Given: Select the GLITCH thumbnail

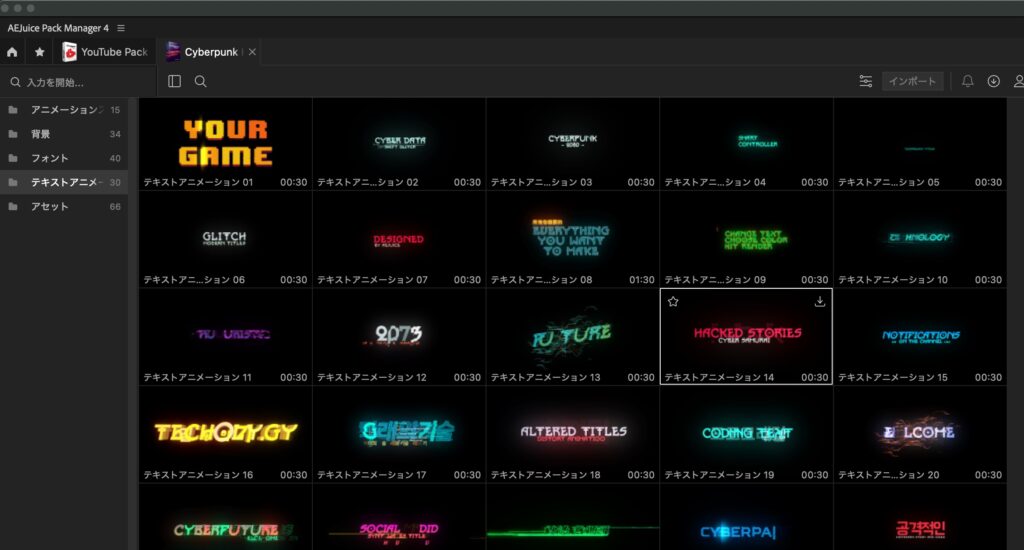Looking at the screenshot, I should click(x=225, y=239).
